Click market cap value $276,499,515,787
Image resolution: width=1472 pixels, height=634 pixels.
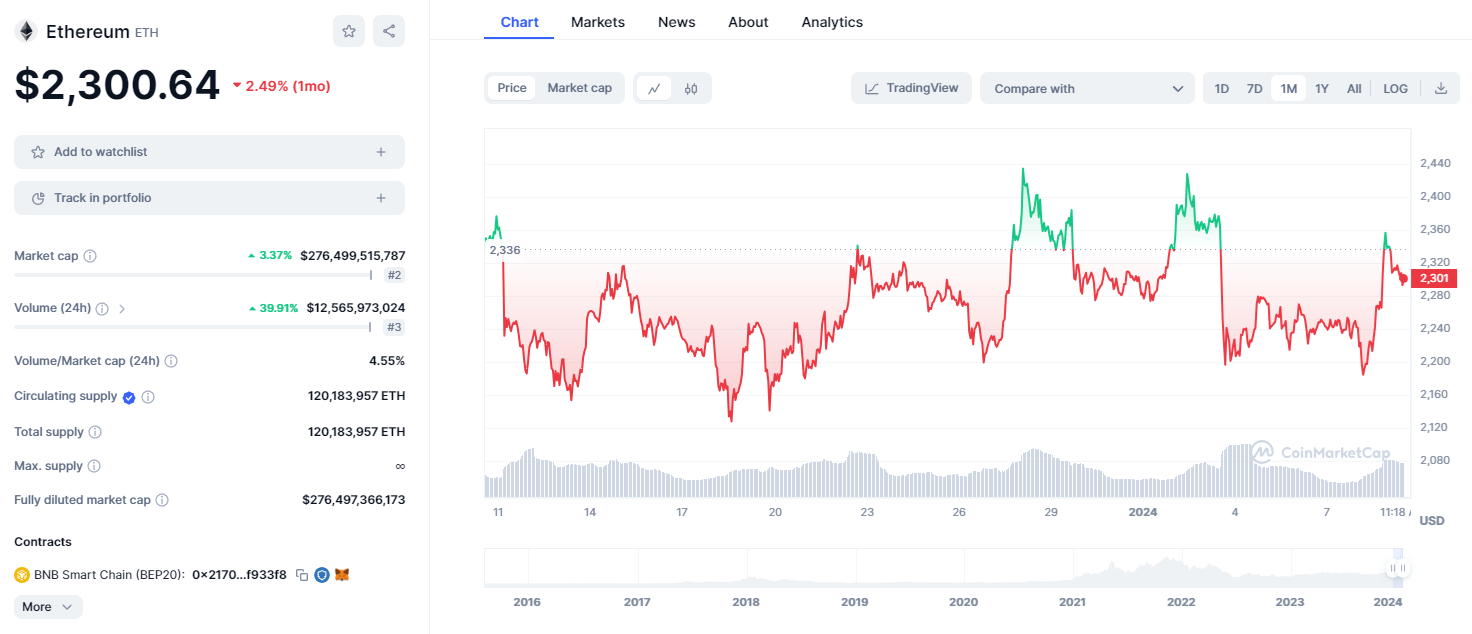[353, 256]
